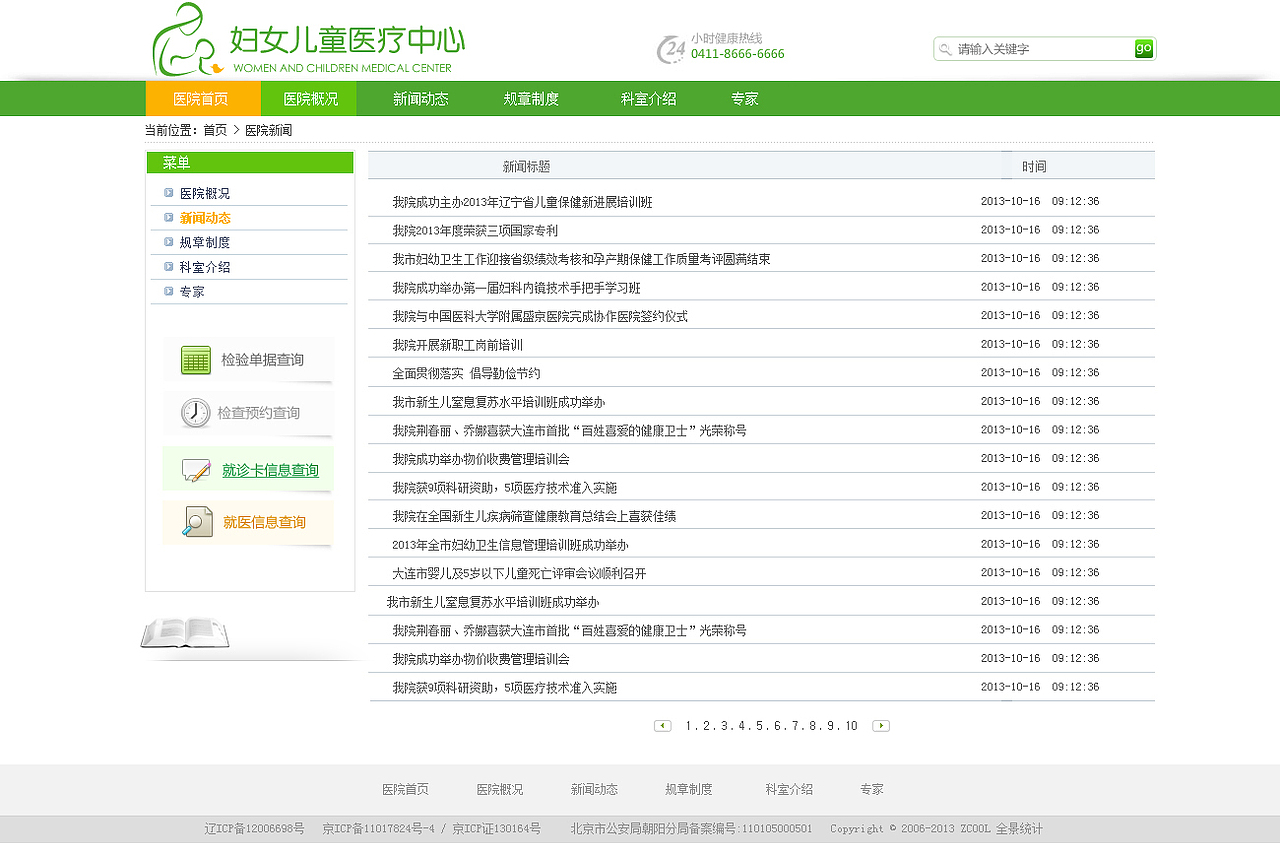Screen dimensions: 1280x856
Task: Expand the arrow bullet beside 规章制度
Action: pos(168,242)
